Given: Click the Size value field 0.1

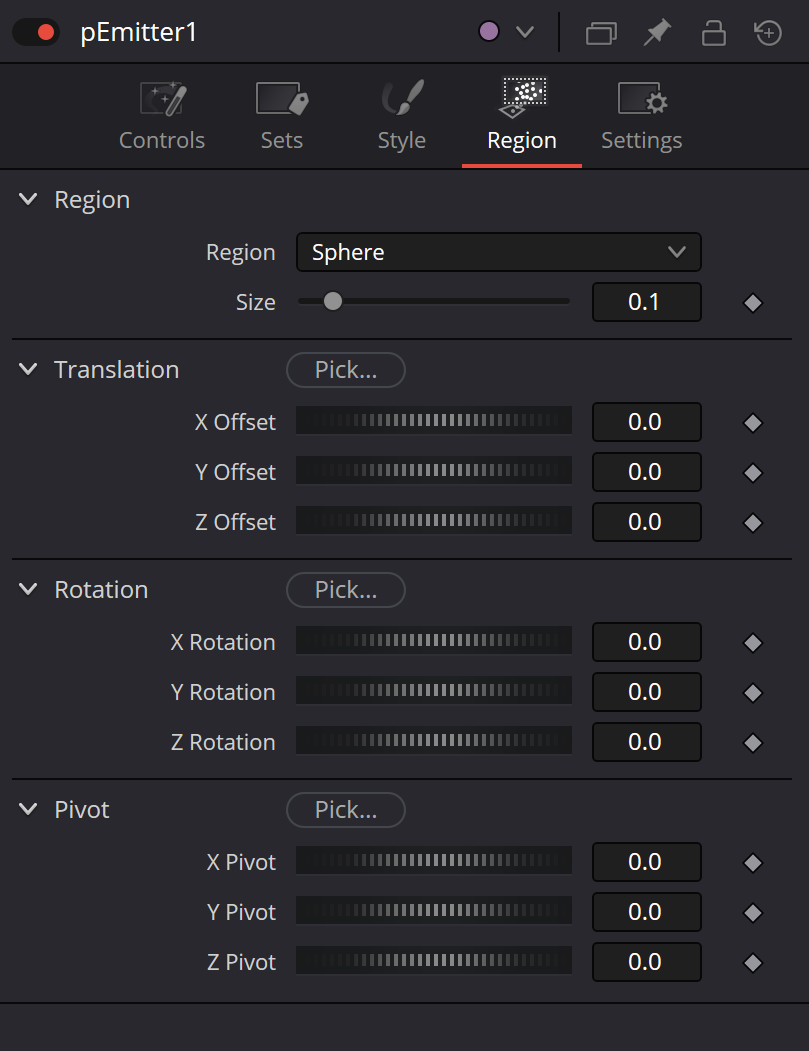Looking at the screenshot, I should (647, 302).
